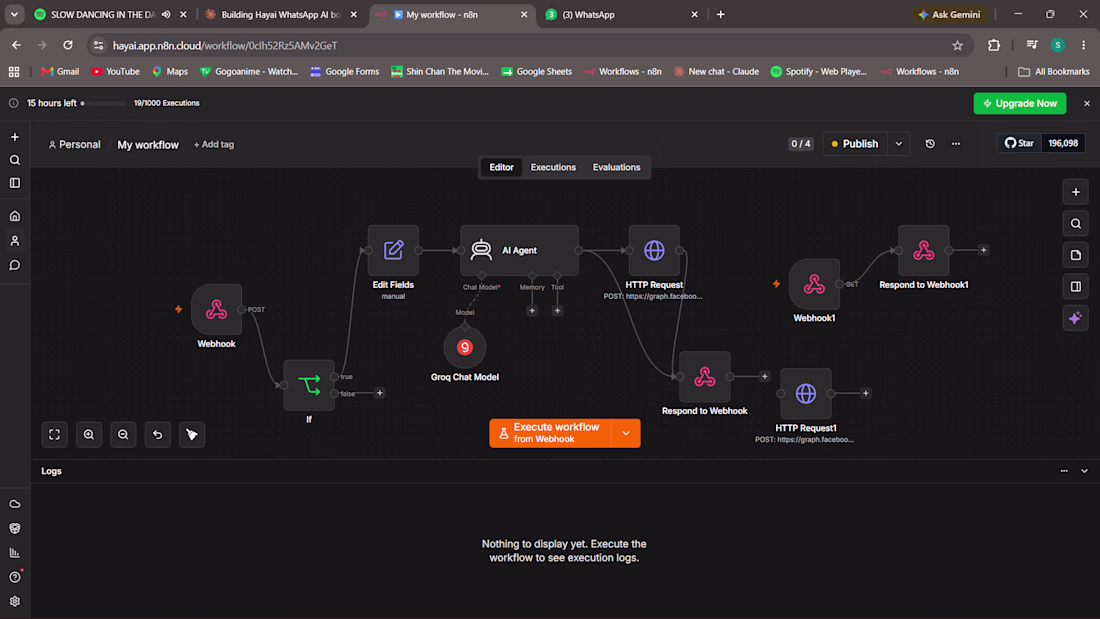Switch to the WhatsApp browser tab
1100x619 pixels.
tap(622, 14)
